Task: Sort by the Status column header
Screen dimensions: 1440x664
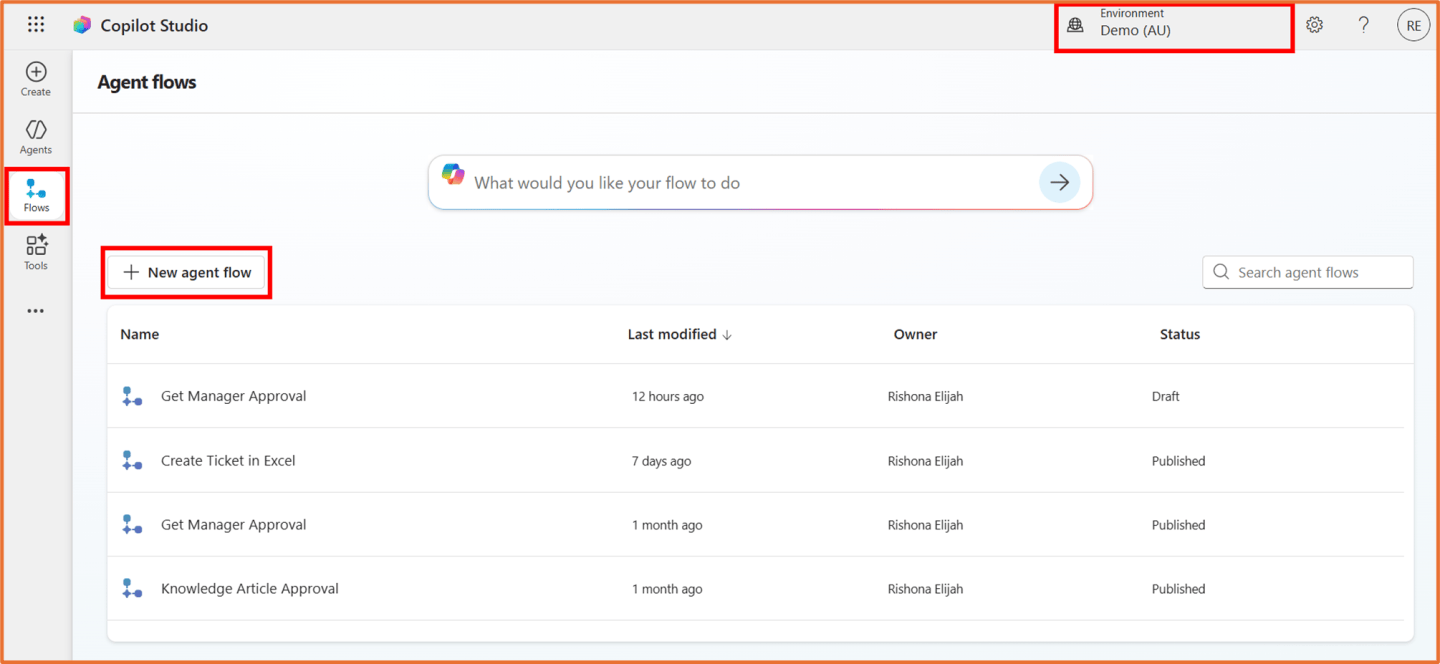Action: tap(1180, 334)
